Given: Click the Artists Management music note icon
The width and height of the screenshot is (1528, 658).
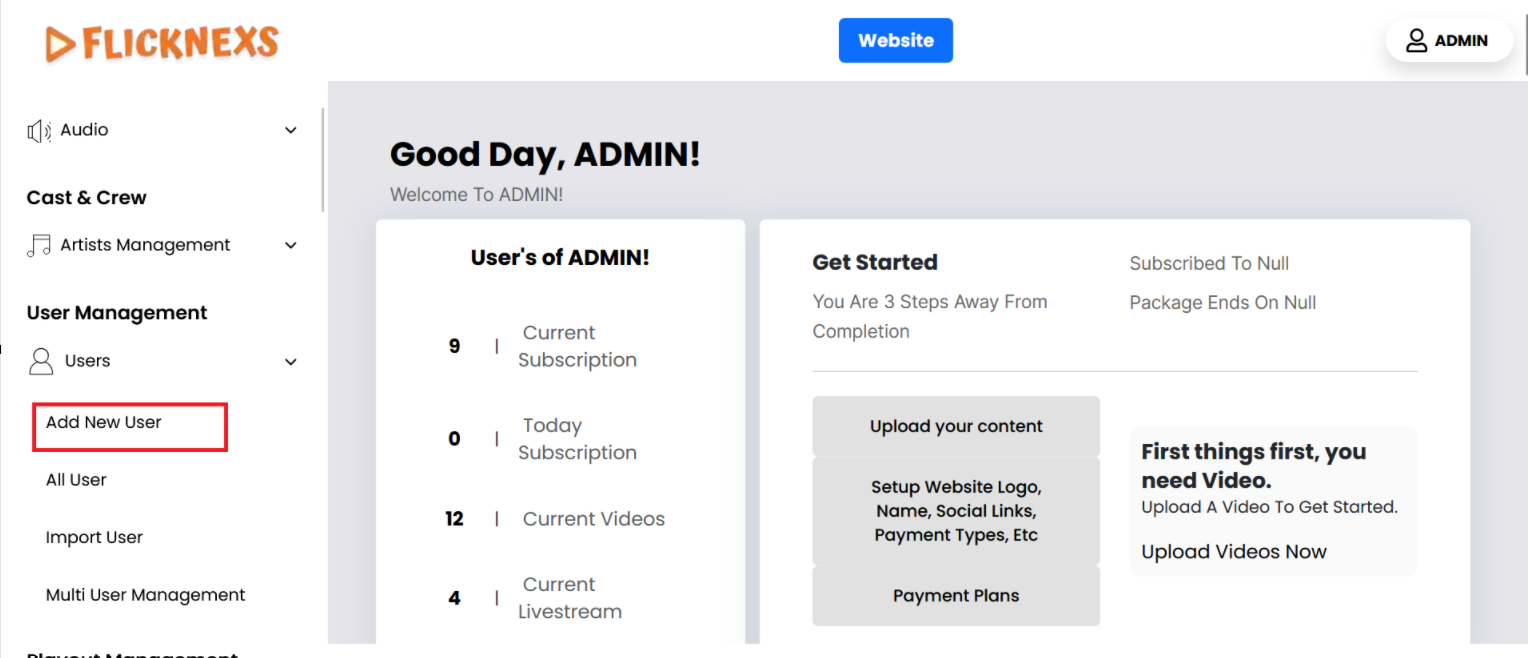Looking at the screenshot, I should [x=39, y=246].
